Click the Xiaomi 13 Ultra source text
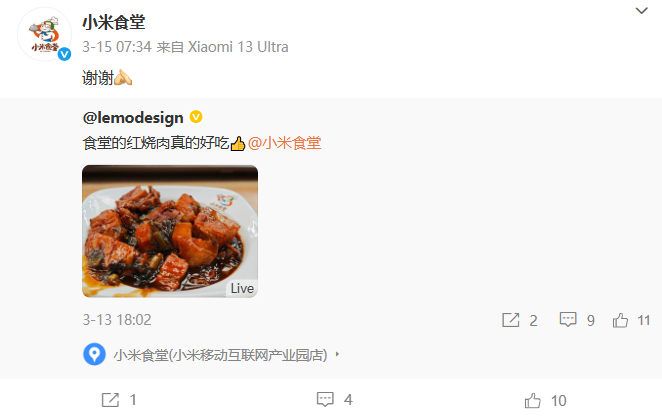The height and width of the screenshot is (419, 662). click(x=238, y=47)
